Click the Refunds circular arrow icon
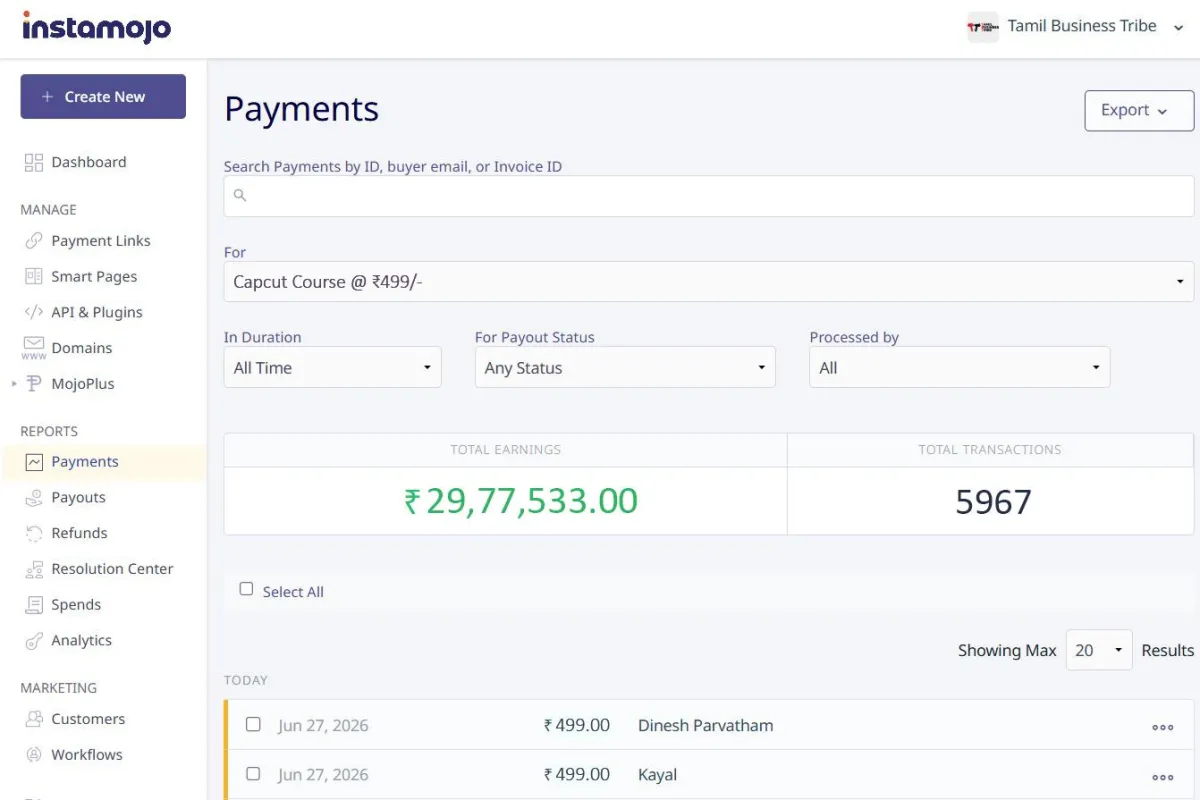The width and height of the screenshot is (1200, 800). 34,533
